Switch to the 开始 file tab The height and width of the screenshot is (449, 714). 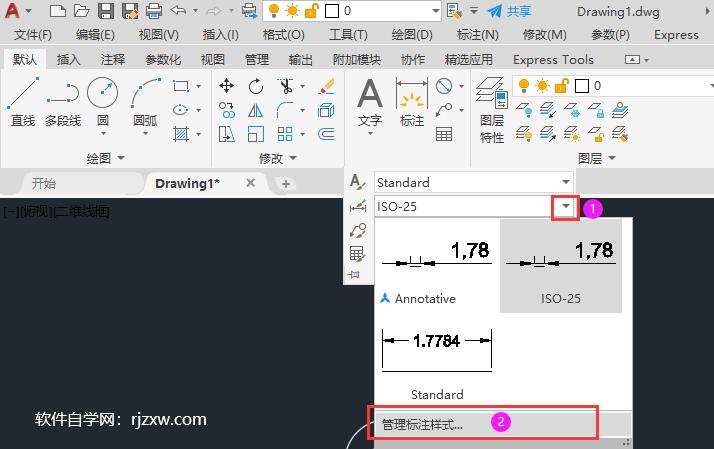(x=44, y=184)
